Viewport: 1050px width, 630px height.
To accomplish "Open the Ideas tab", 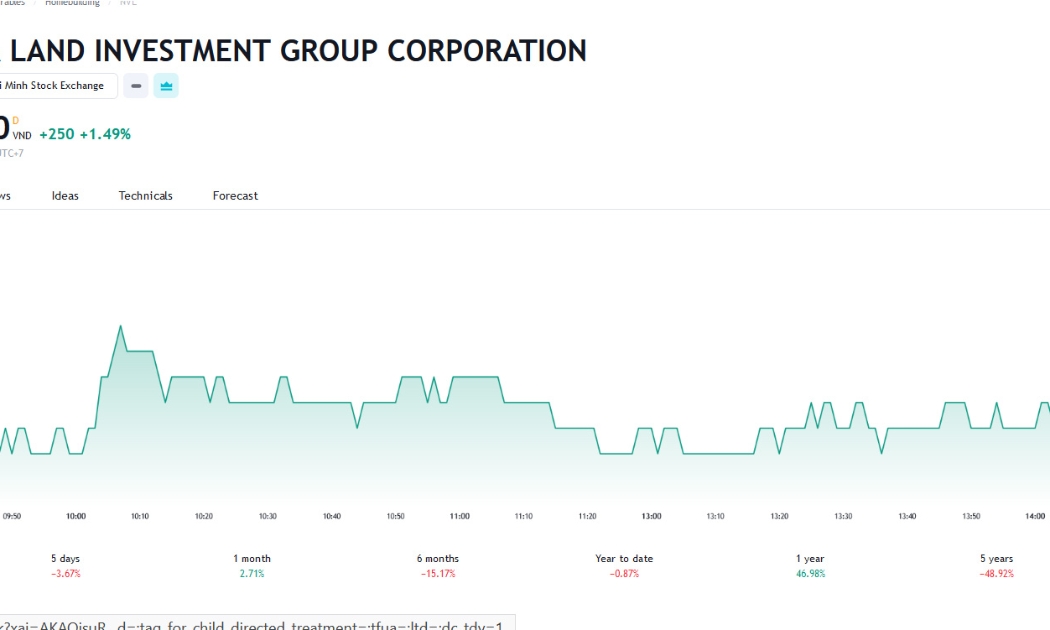I will click(x=65, y=195).
